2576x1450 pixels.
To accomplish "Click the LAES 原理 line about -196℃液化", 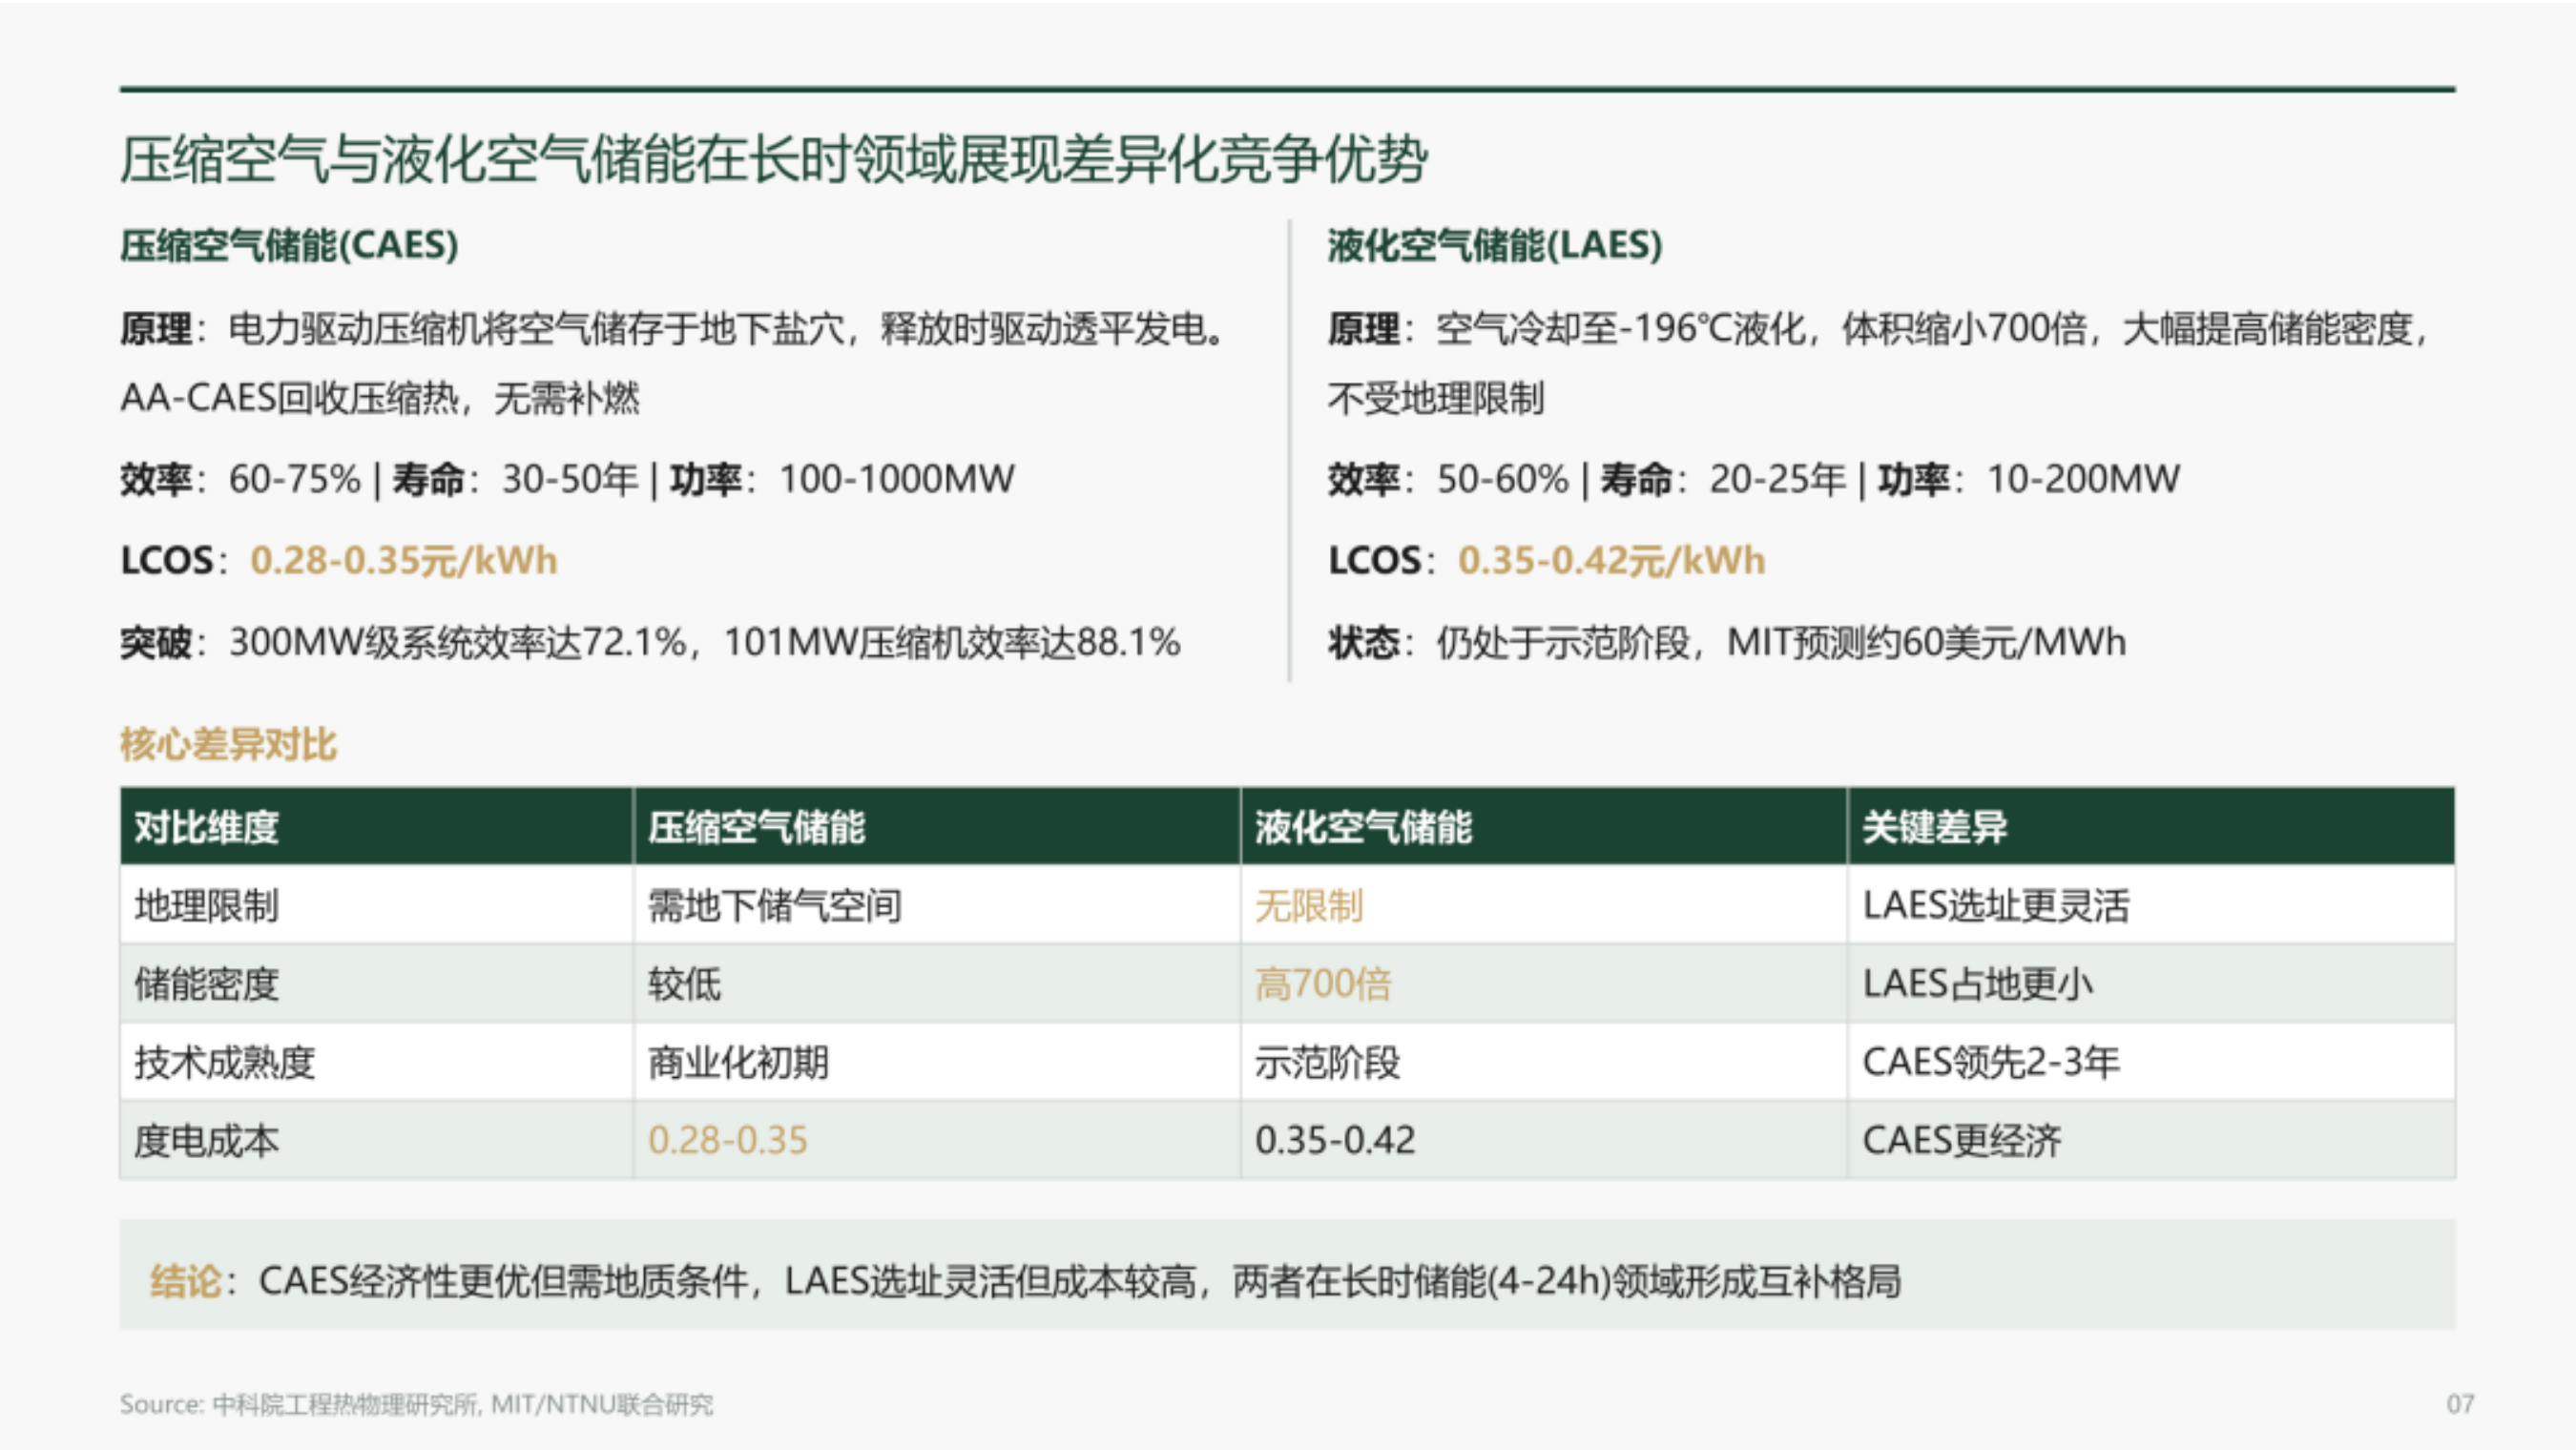I will (x=1880, y=328).
